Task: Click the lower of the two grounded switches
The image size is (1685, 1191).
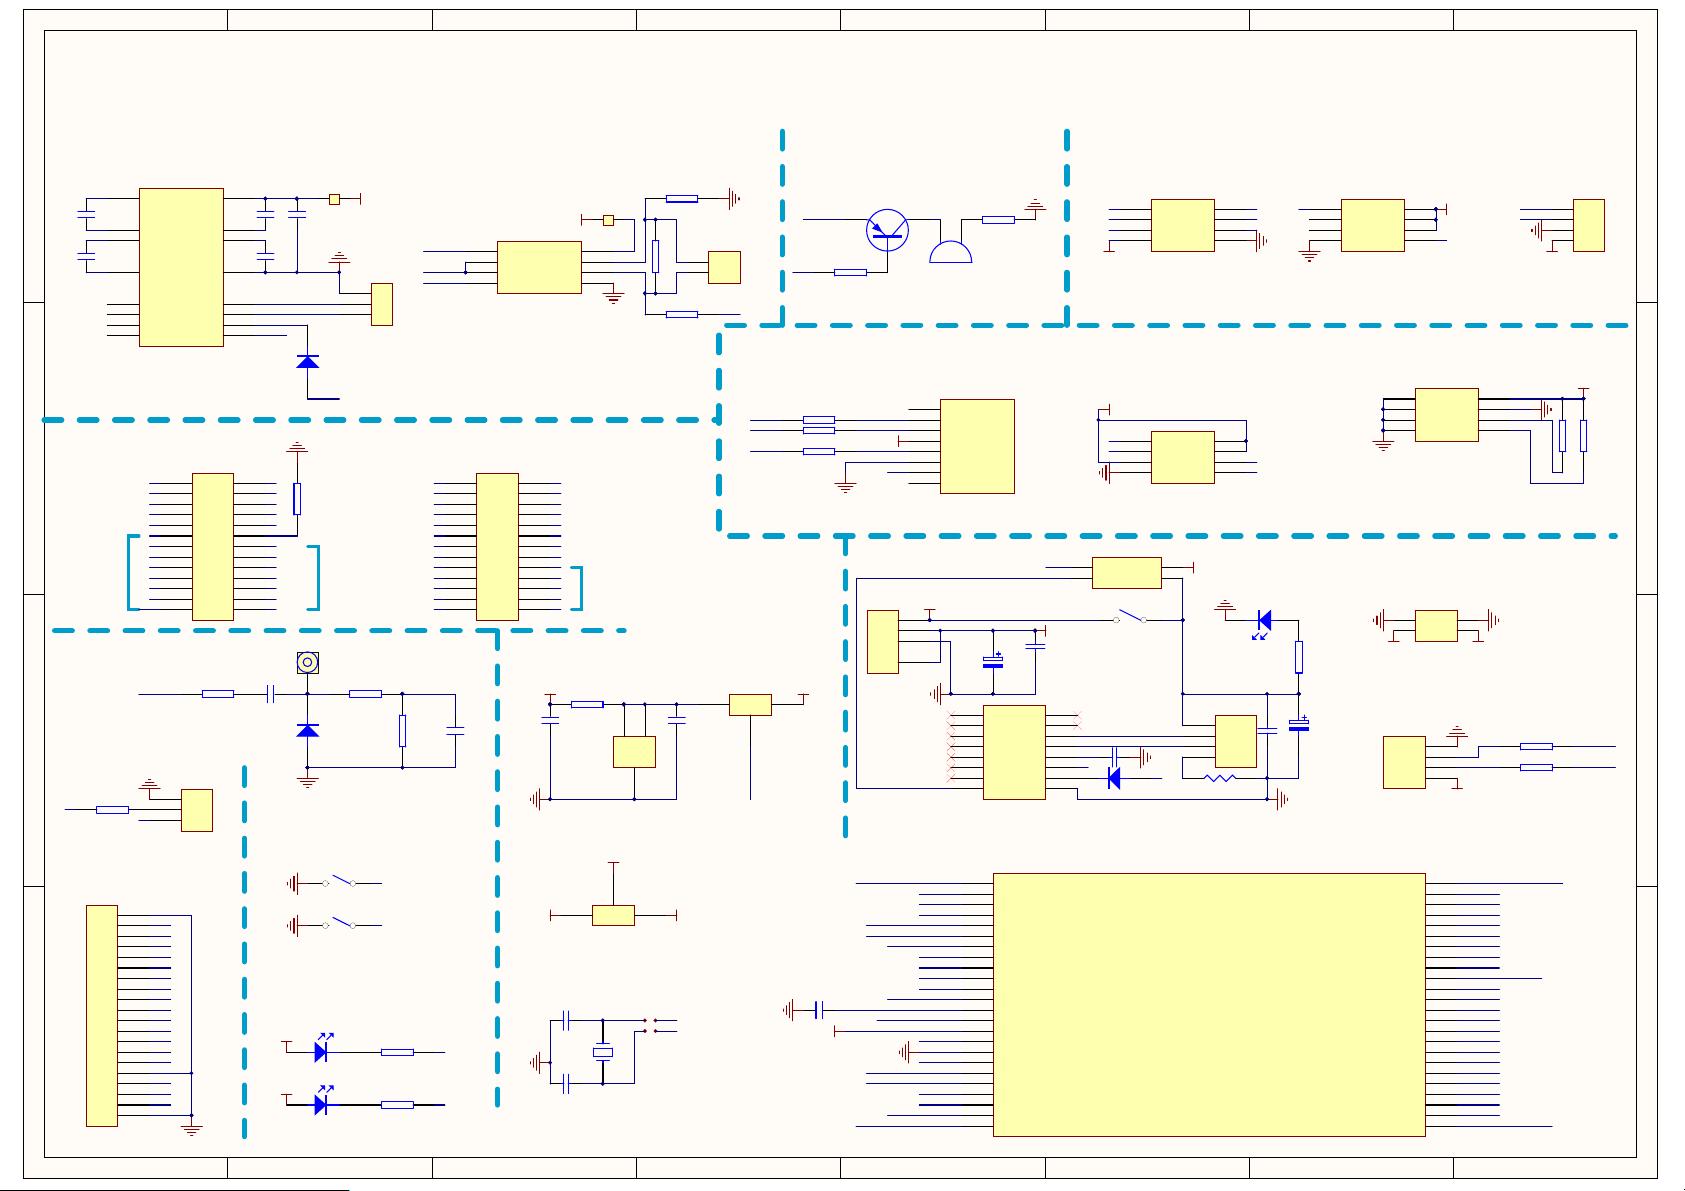Action: [340, 923]
